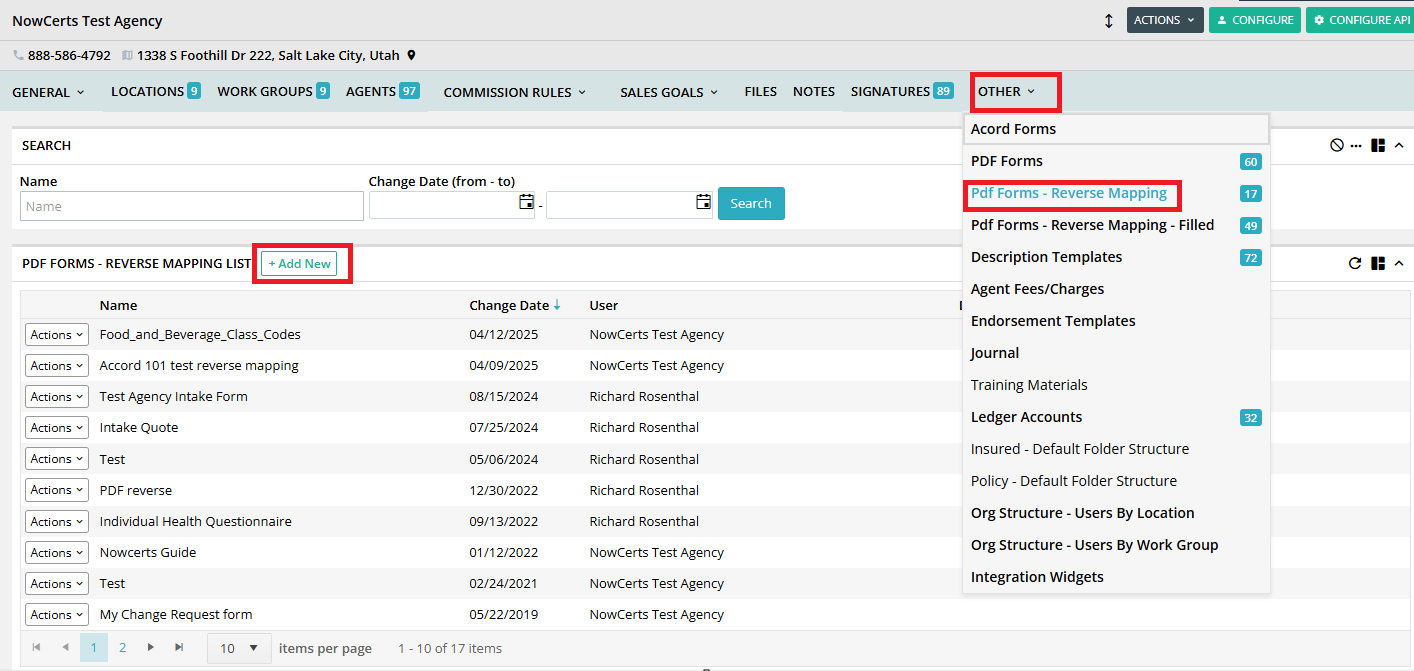This screenshot has width=1414, height=671.
Task: Select PDF Forms menu item
Action: point(1116,161)
